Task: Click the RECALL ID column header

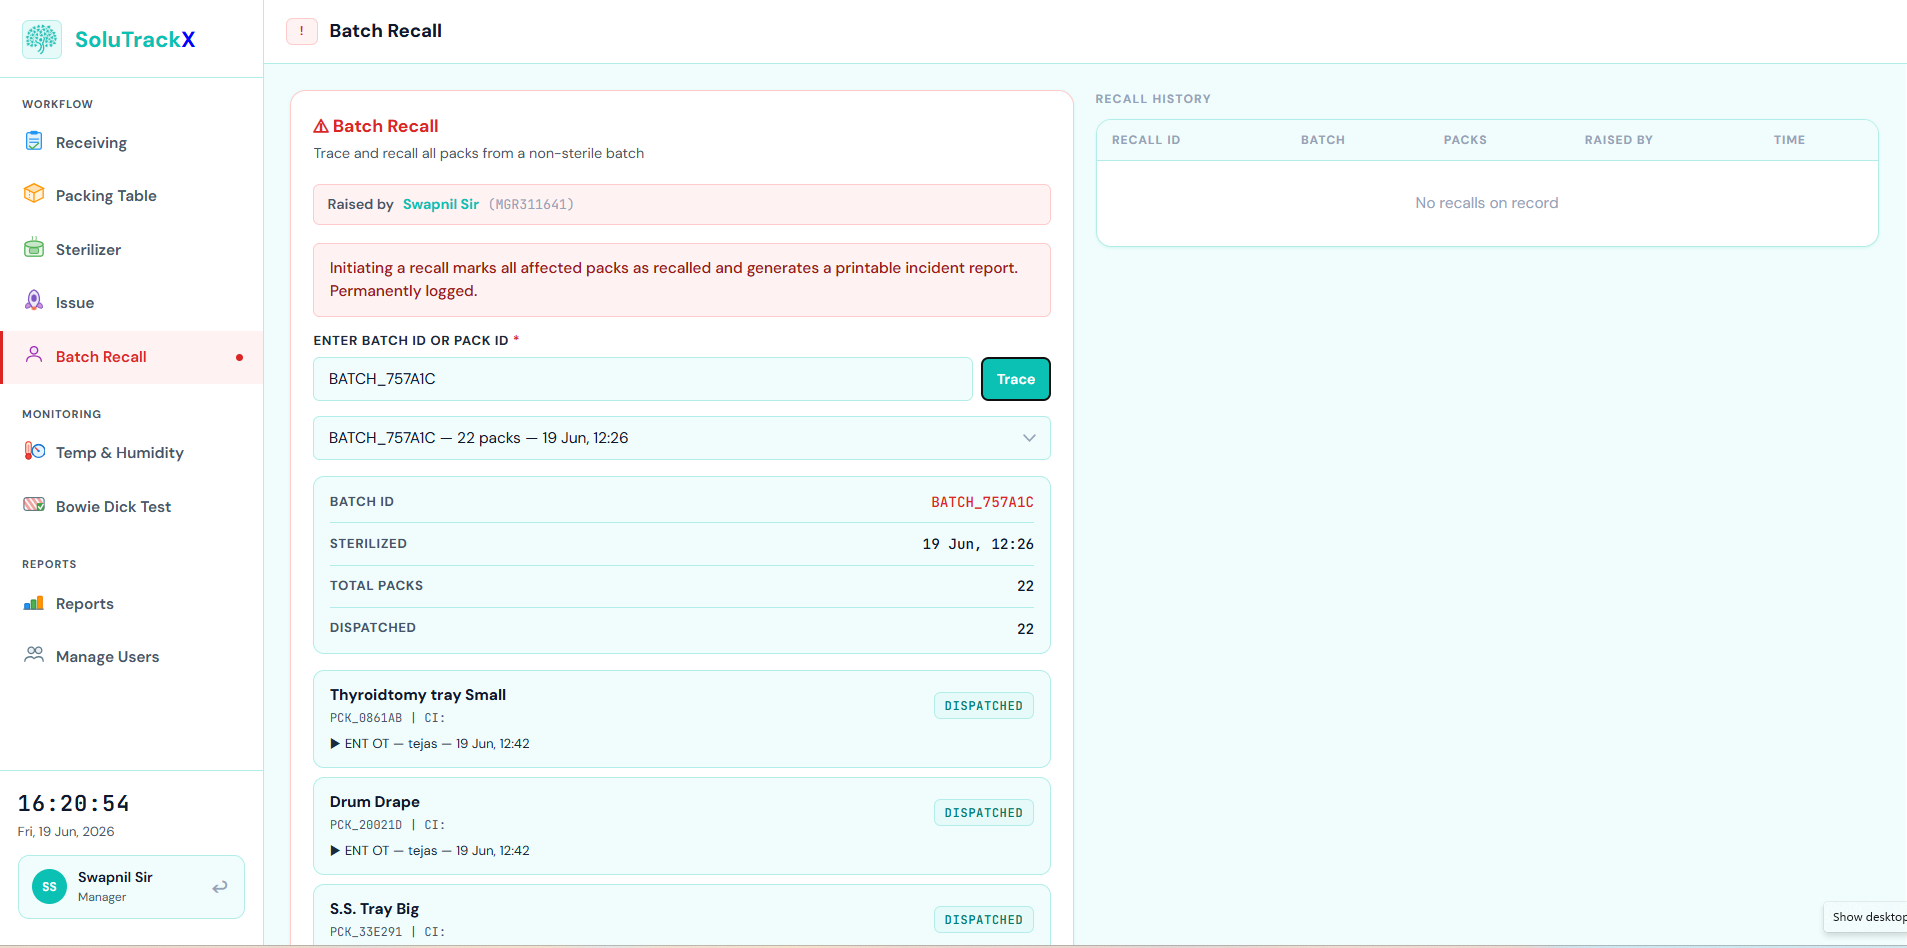Action: coord(1146,140)
